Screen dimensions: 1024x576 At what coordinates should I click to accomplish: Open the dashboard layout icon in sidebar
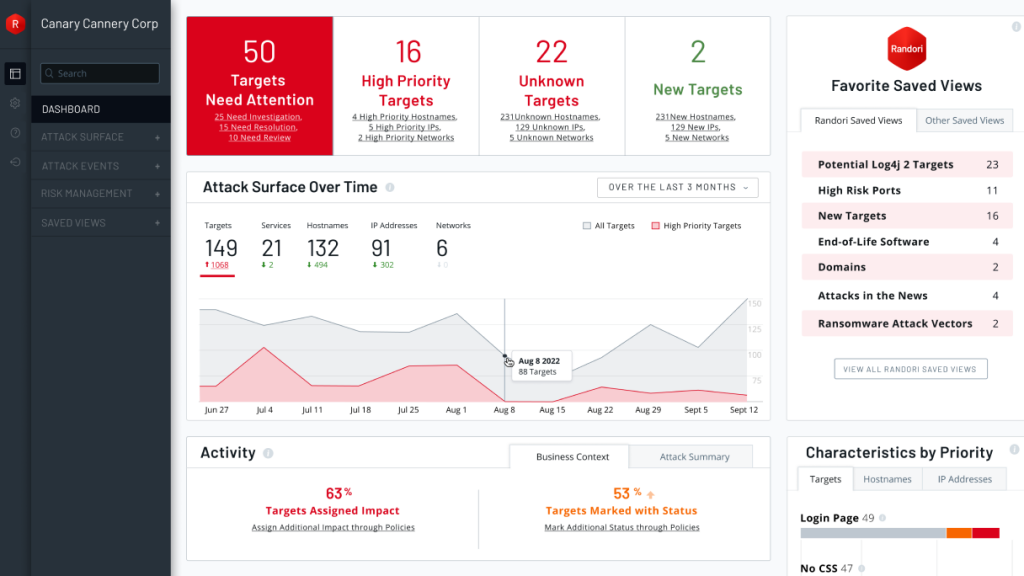pyautogui.click(x=15, y=73)
